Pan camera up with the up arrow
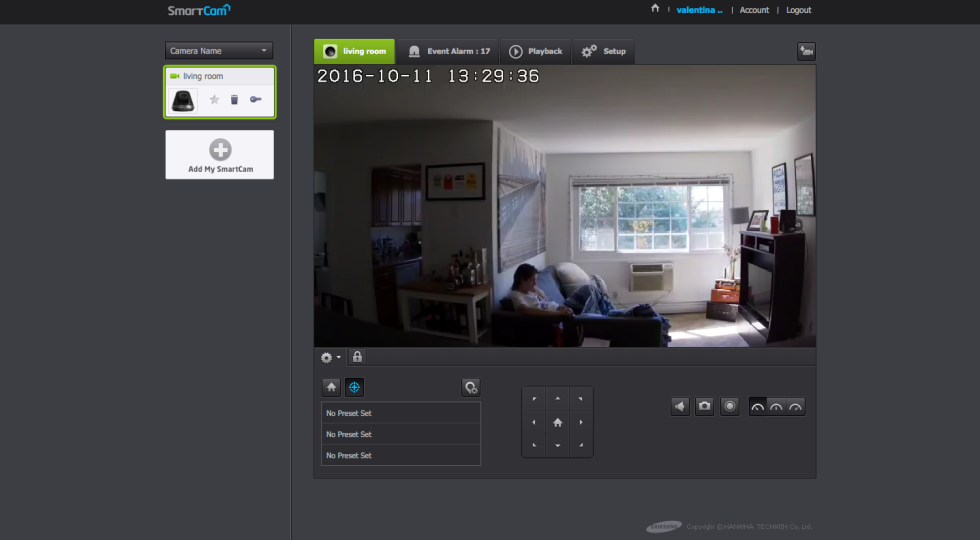Screen dimensions: 980x540 [557, 399]
